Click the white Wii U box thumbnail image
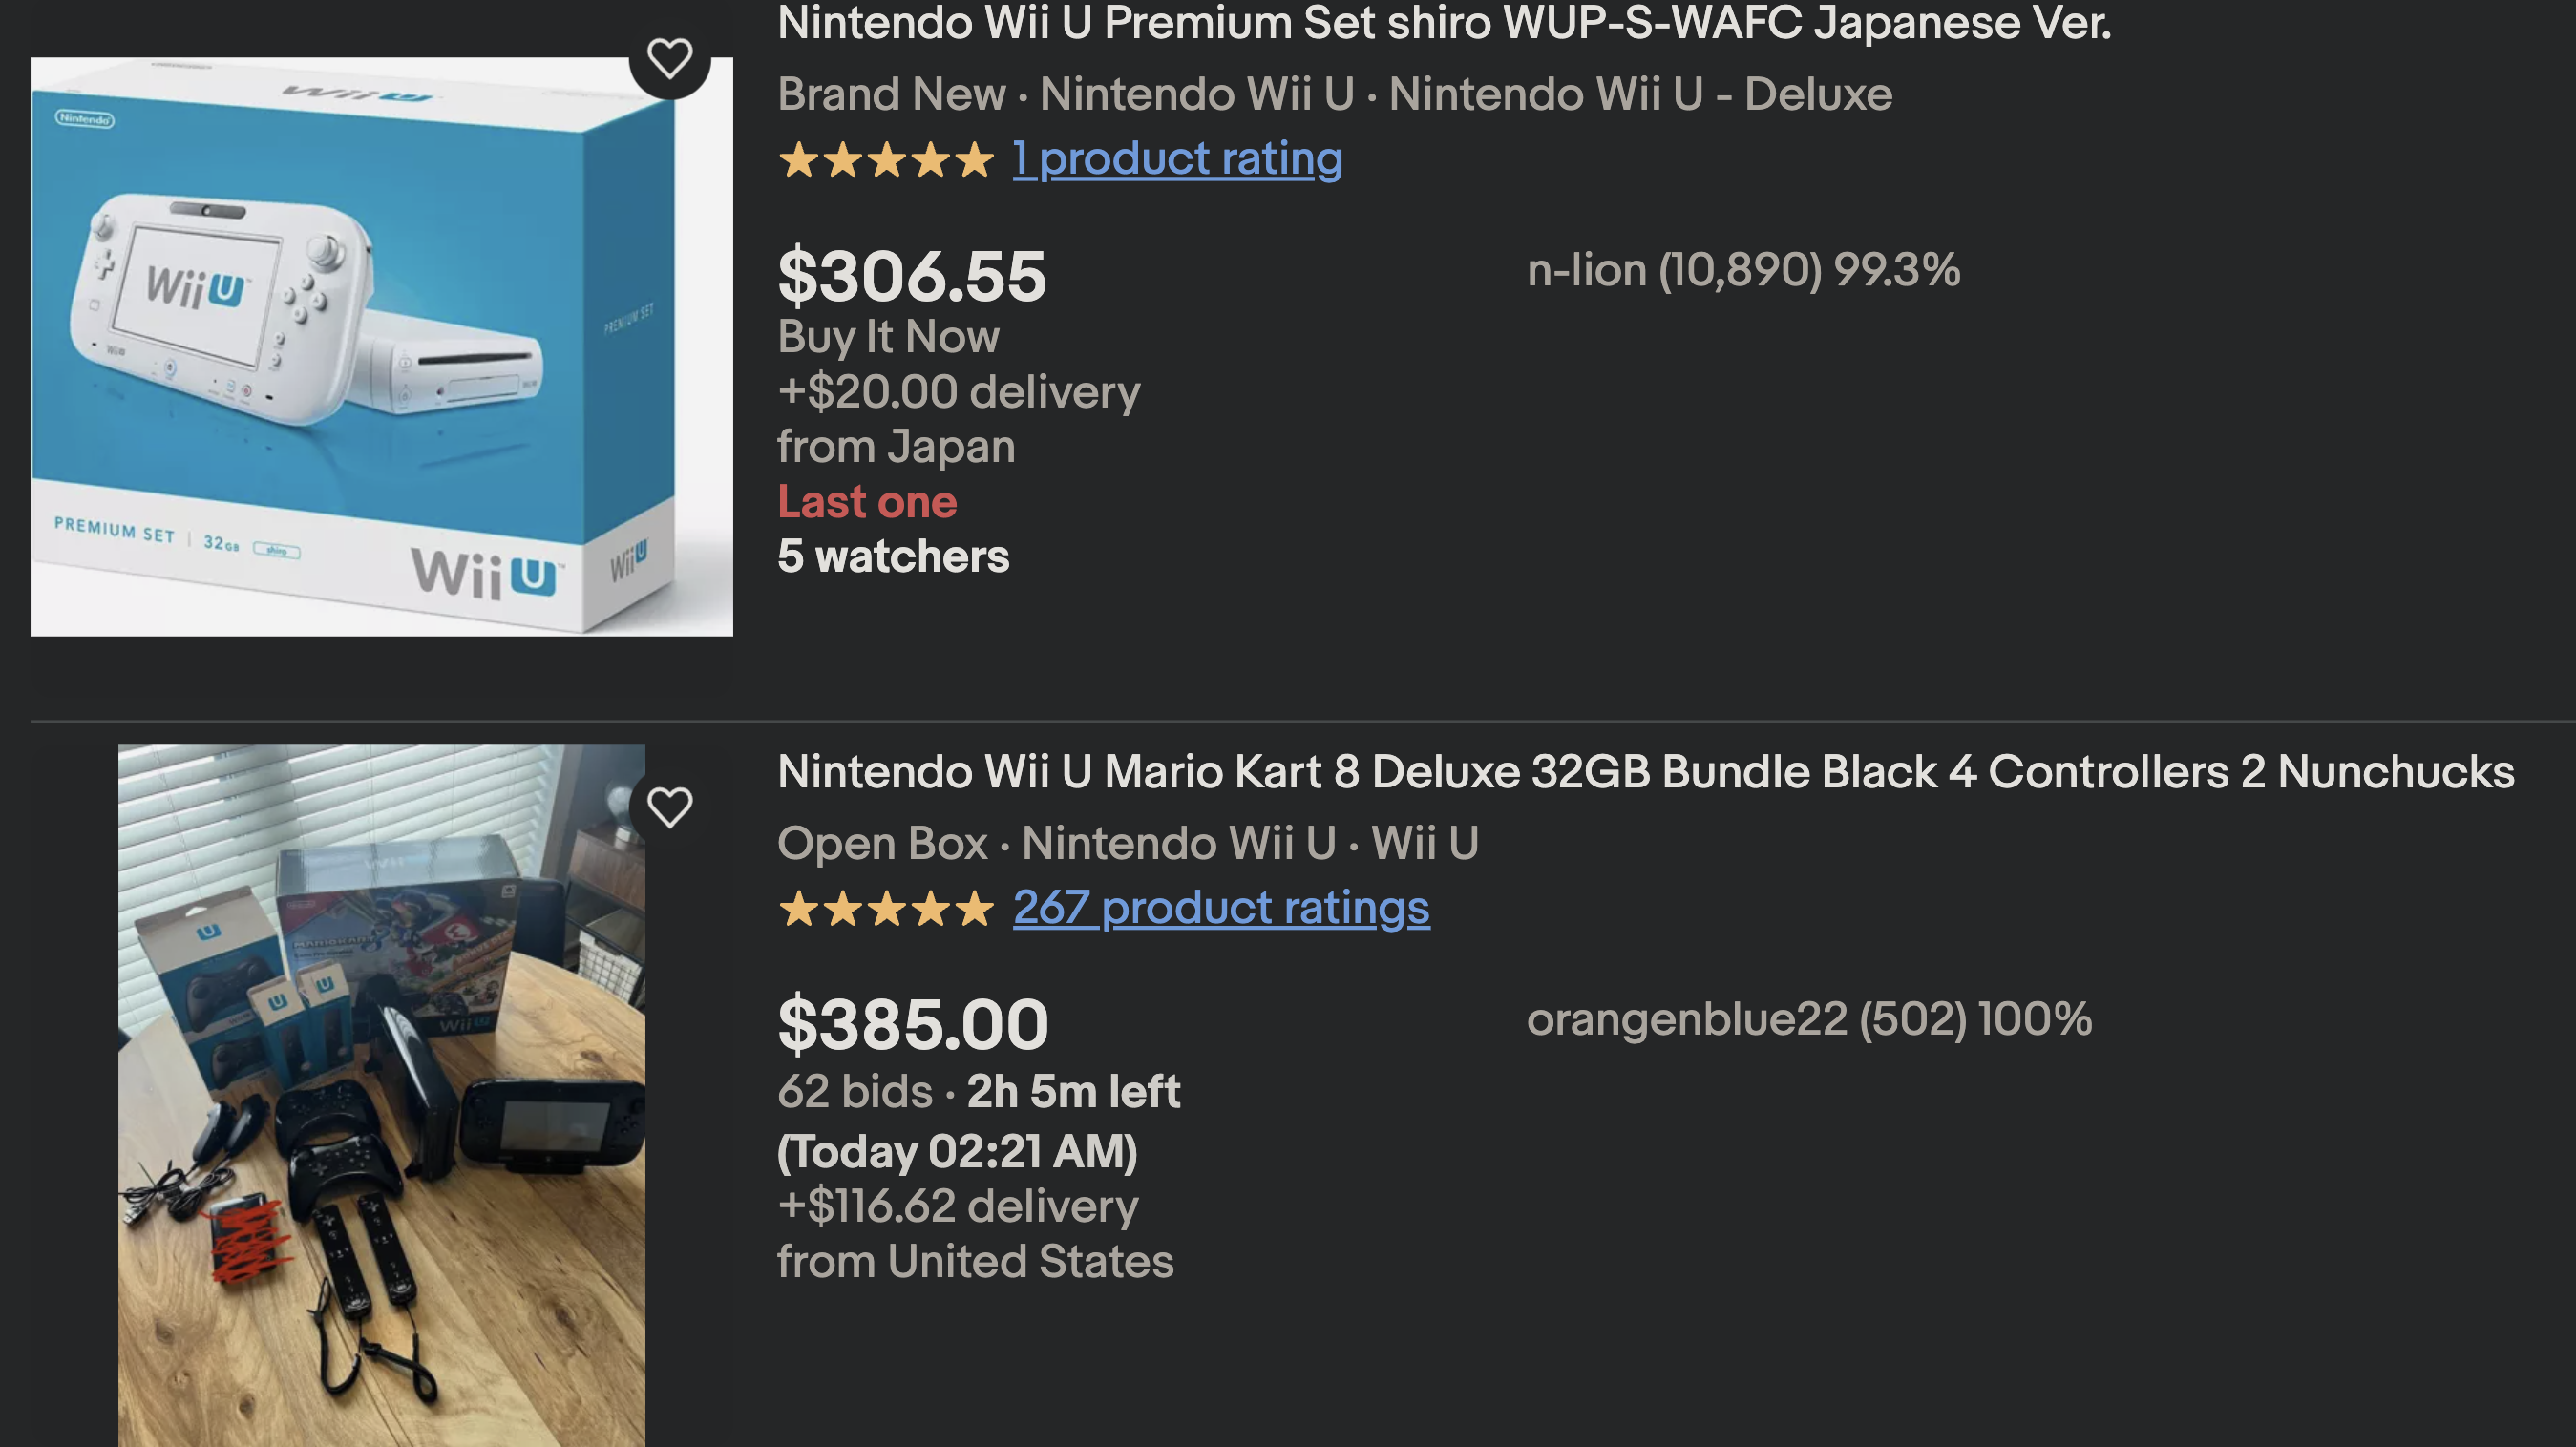2576x1447 pixels. point(381,346)
